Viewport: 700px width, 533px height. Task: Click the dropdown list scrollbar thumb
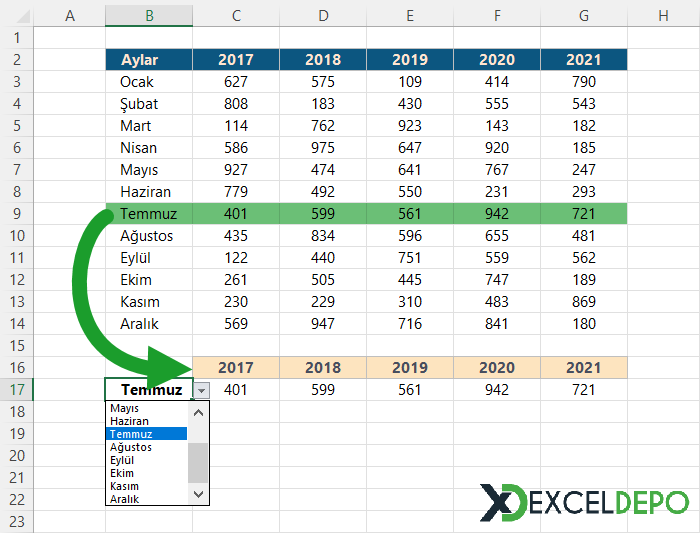coord(198,462)
